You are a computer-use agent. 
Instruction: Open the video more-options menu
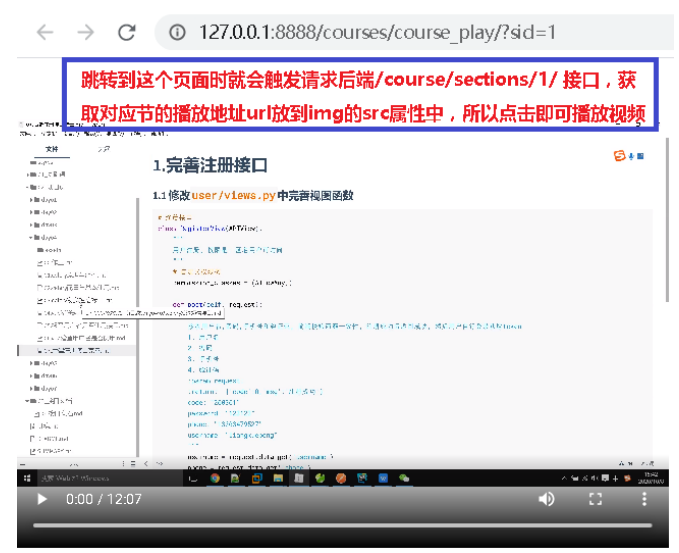click(x=644, y=499)
